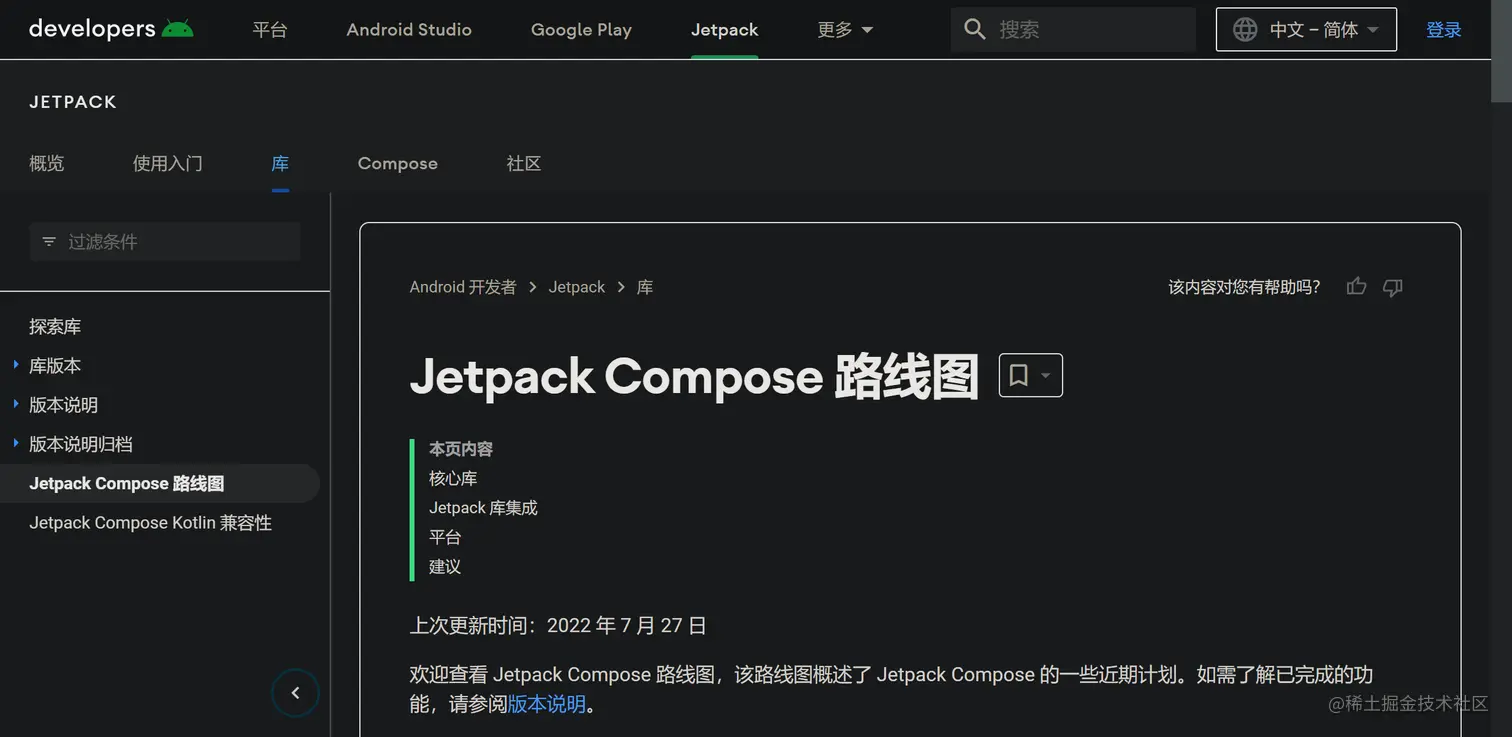The width and height of the screenshot is (1512, 737).
Task: Expand the 版本说明 tree item
Action: pos(16,404)
